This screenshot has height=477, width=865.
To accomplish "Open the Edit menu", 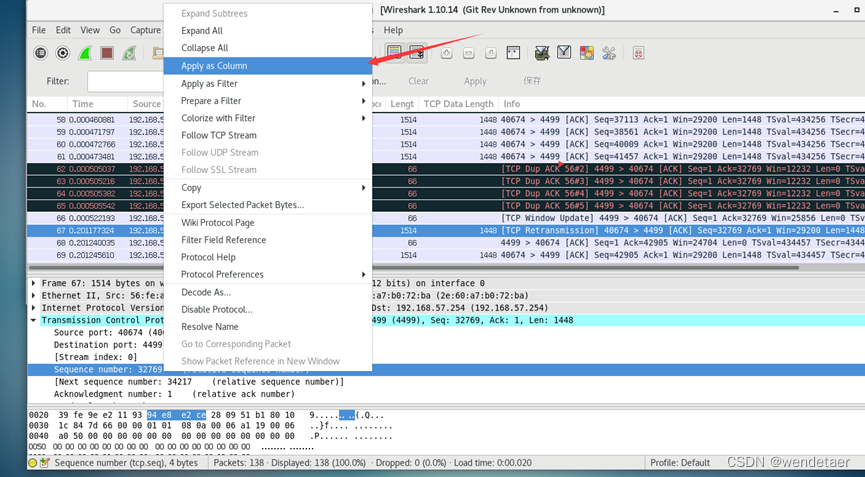I will pos(63,30).
